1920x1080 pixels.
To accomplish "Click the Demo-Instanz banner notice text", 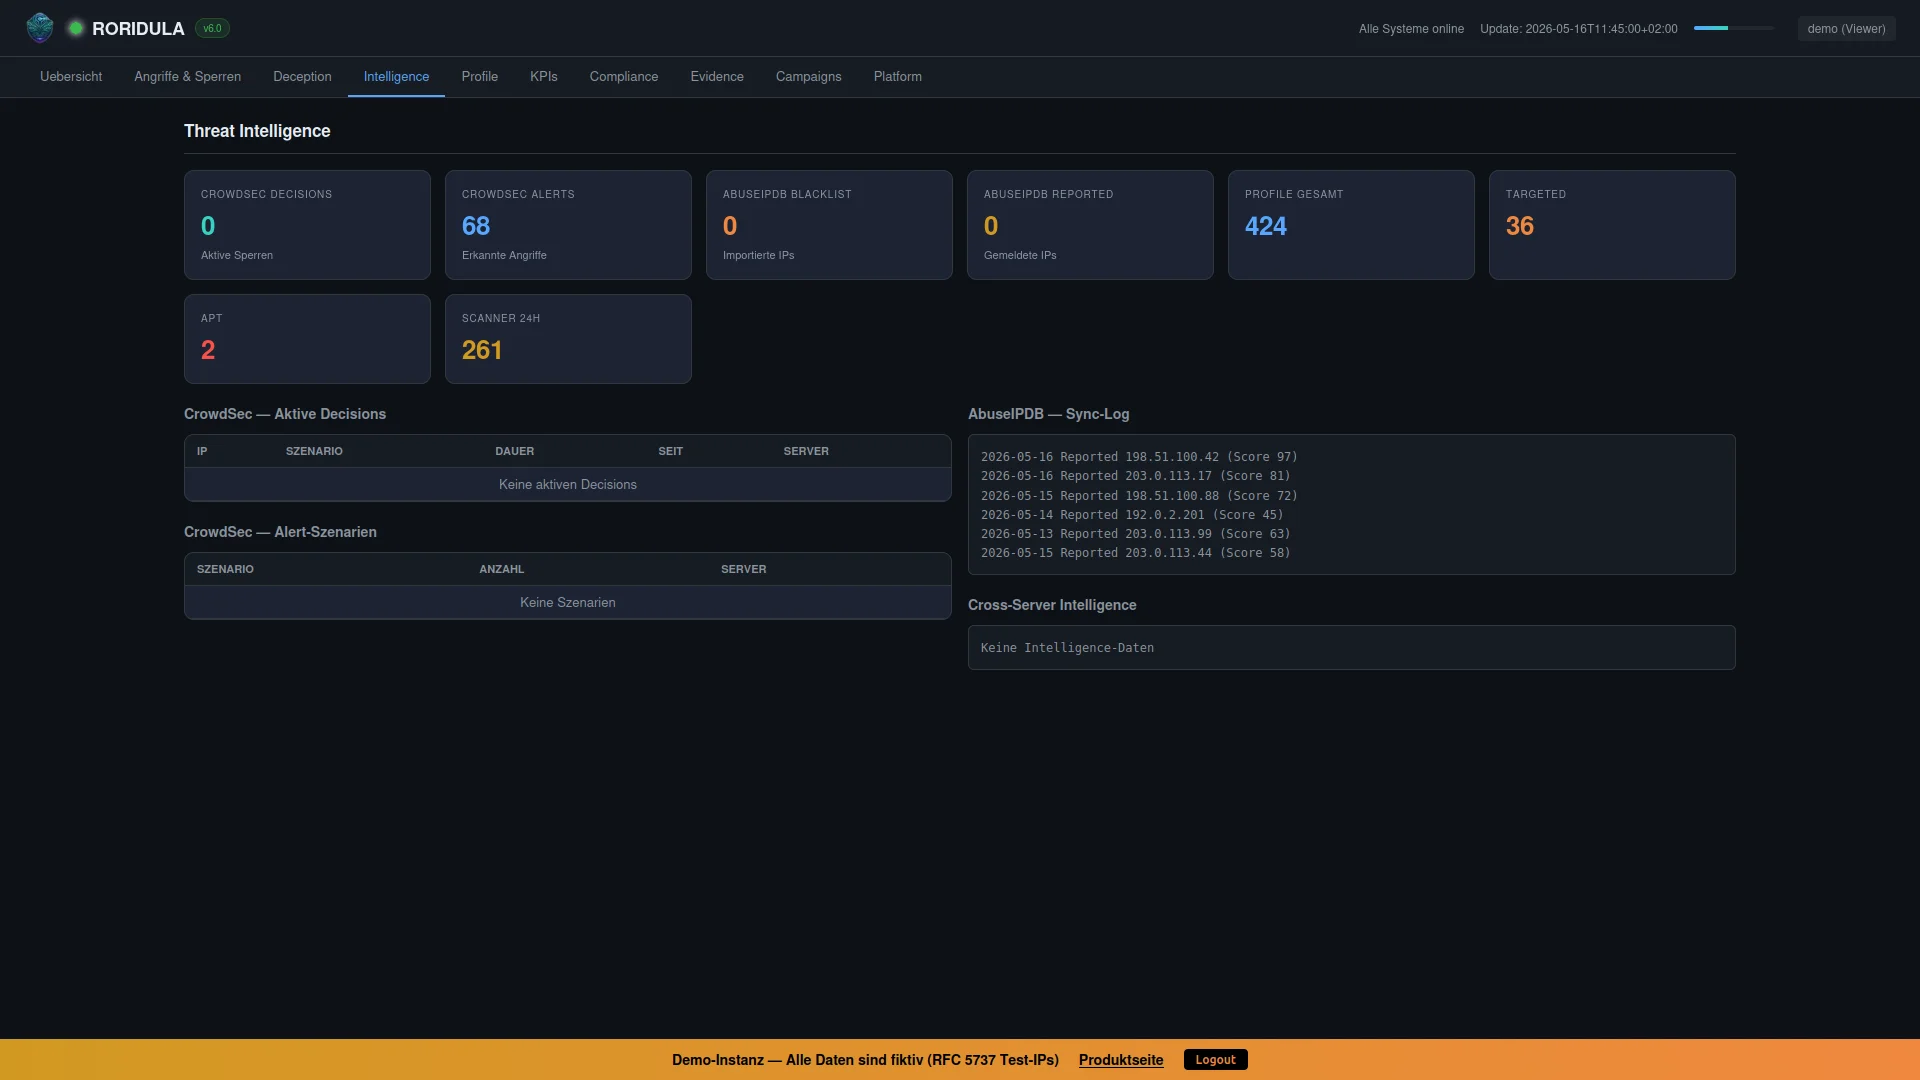I will pyautogui.click(x=865, y=1060).
